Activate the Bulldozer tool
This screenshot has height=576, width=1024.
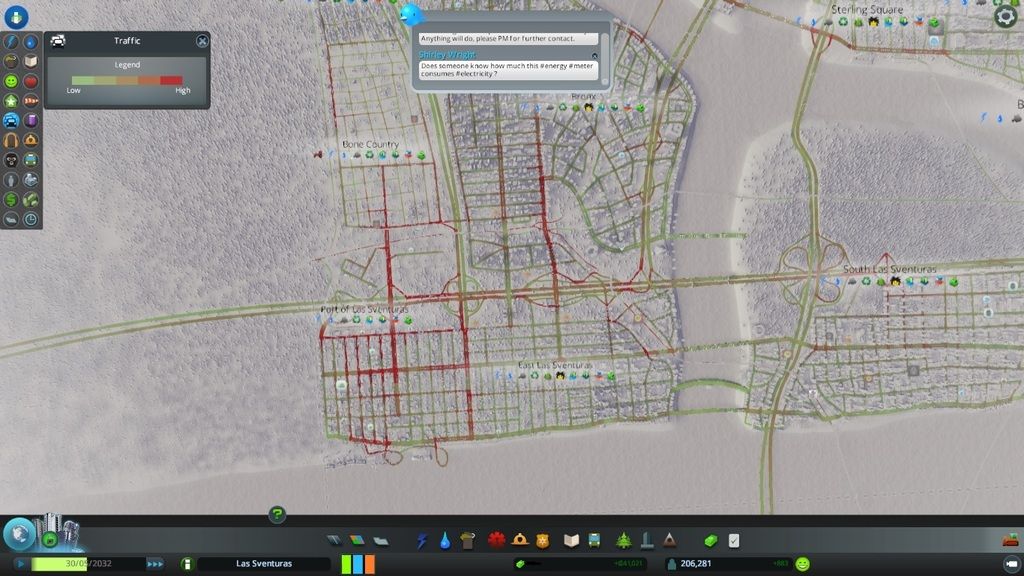click(1010, 540)
